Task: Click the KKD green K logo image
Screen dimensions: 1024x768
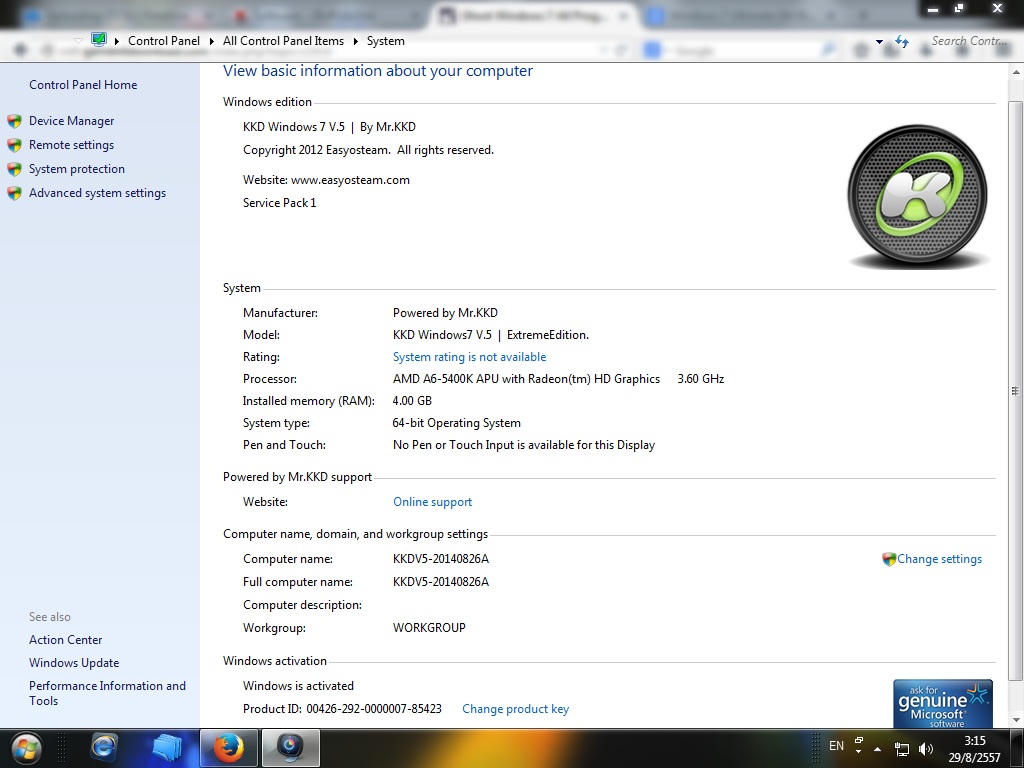Action: click(918, 196)
